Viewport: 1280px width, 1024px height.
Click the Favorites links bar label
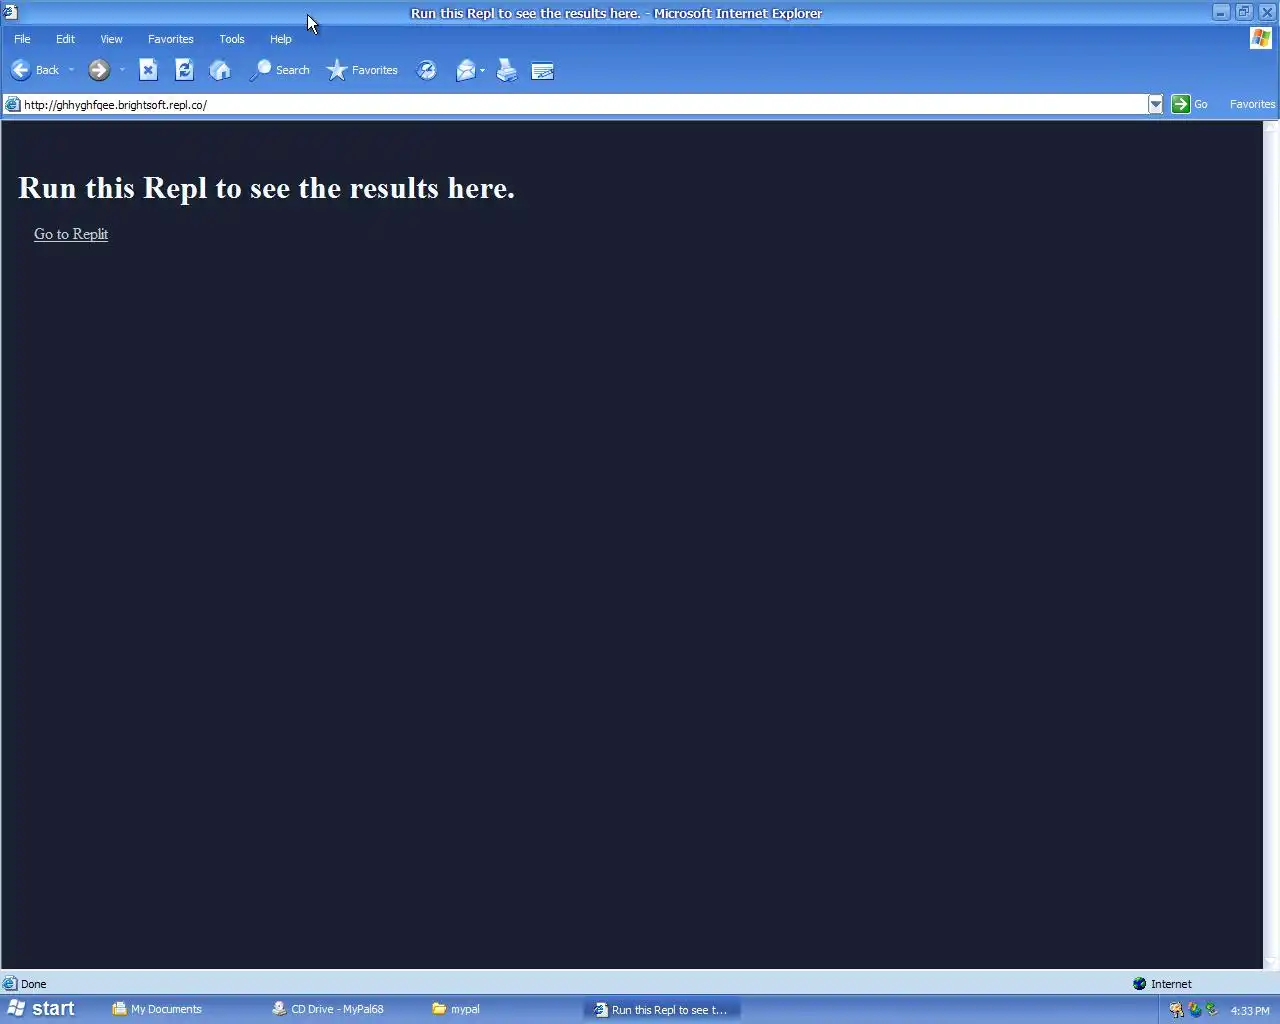(x=1252, y=104)
